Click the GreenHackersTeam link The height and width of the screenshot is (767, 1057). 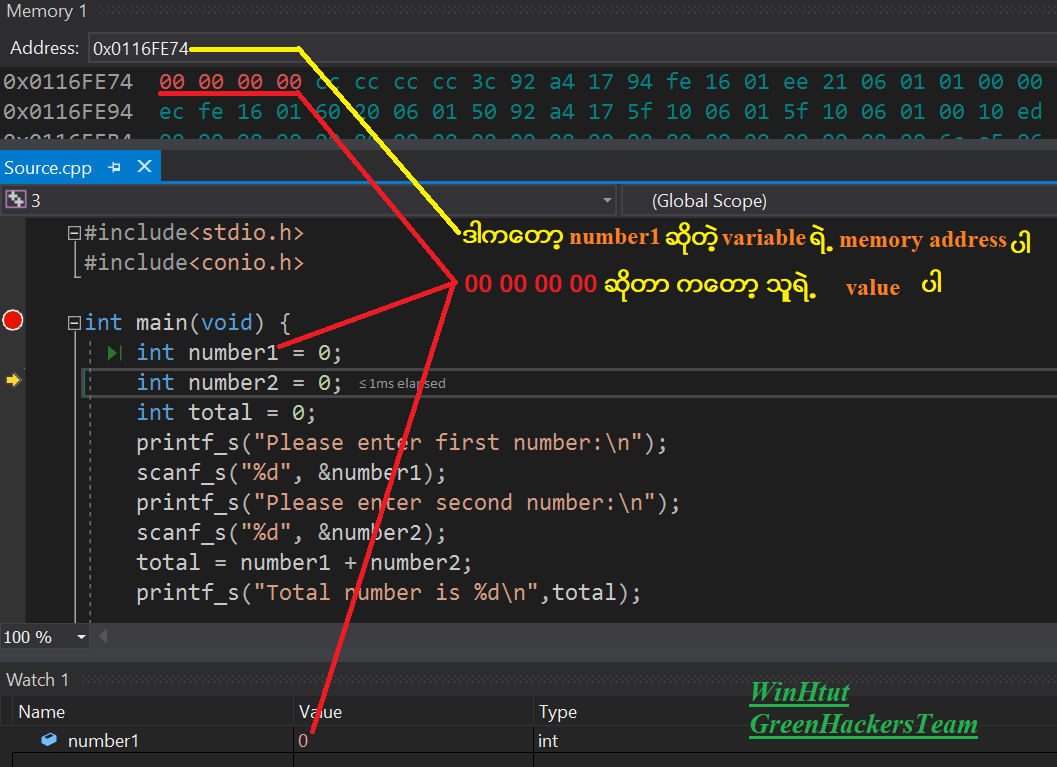(862, 724)
